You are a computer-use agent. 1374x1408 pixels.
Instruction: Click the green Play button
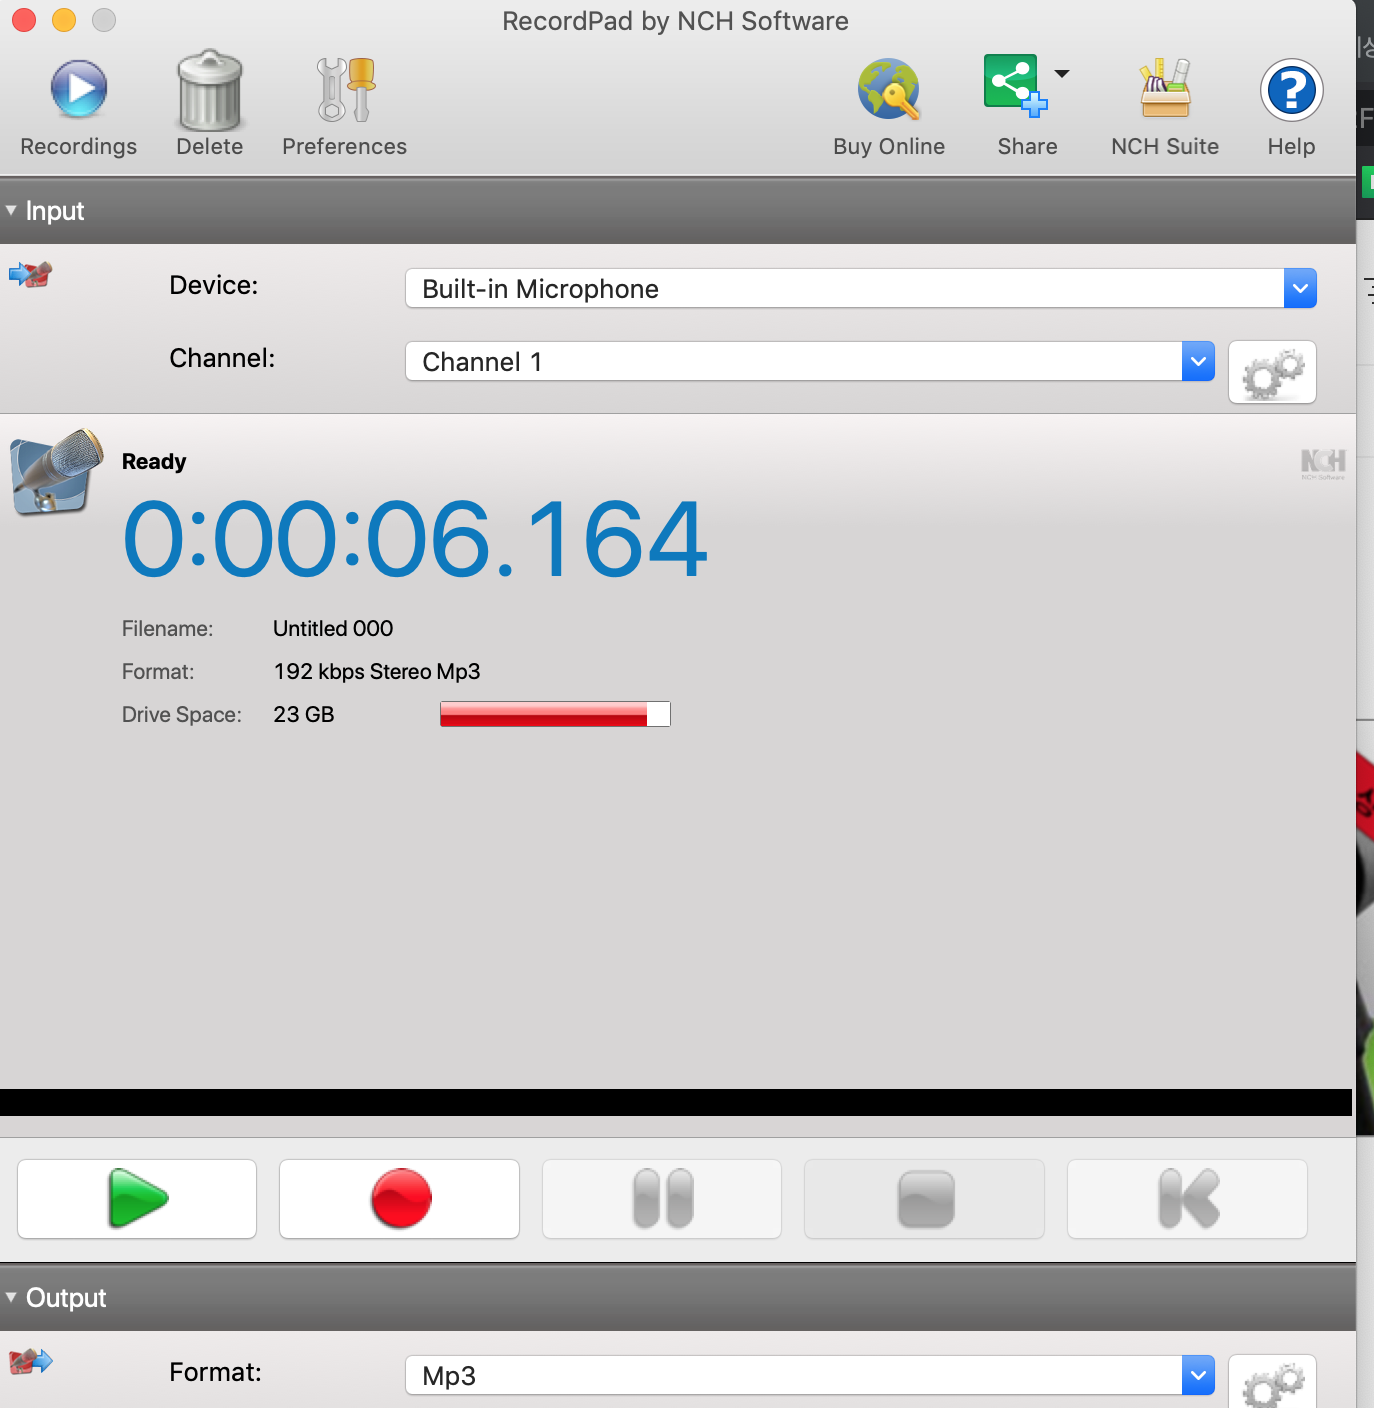(x=137, y=1199)
